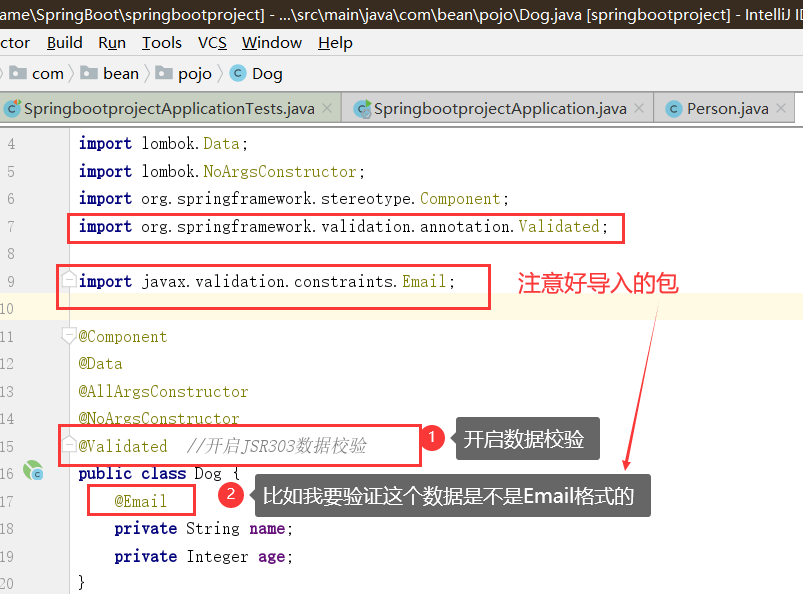Click NoArgsConstructor in the lombok import
This screenshot has width=803, height=594.
pos(280,171)
